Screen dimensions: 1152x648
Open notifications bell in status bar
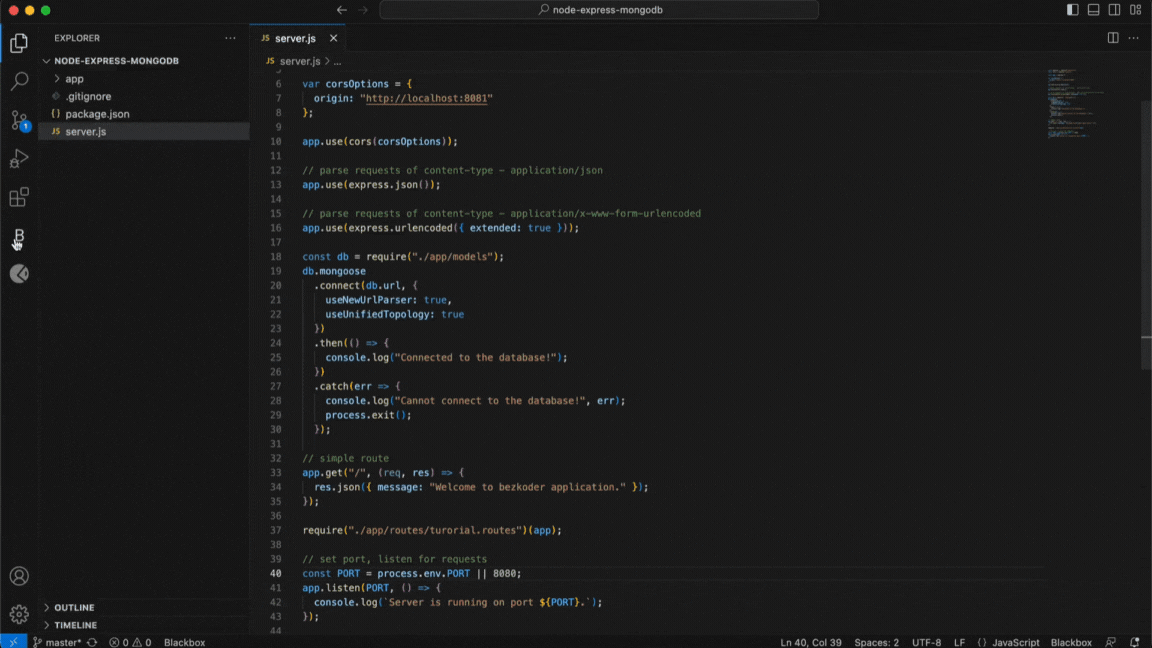[x=1134, y=642]
